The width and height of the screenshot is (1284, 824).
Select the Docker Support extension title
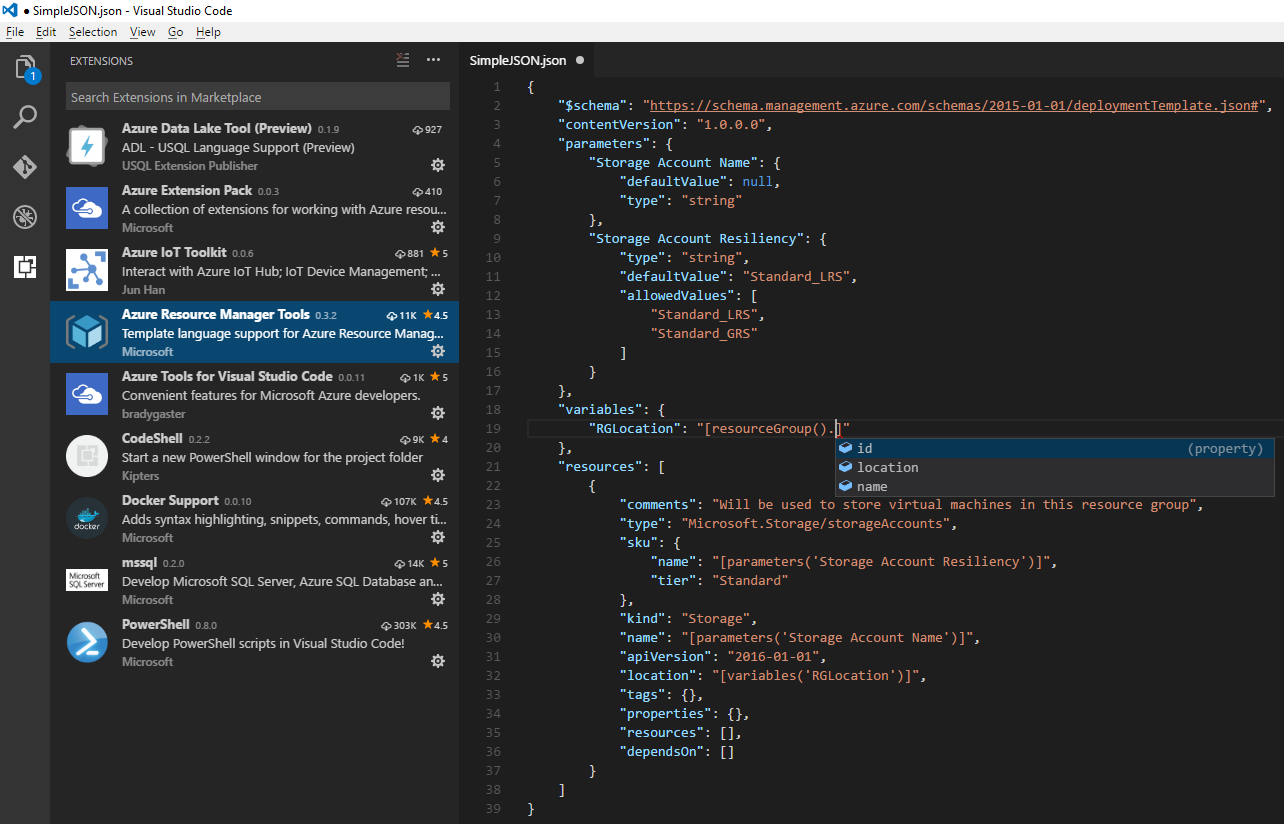click(x=170, y=500)
